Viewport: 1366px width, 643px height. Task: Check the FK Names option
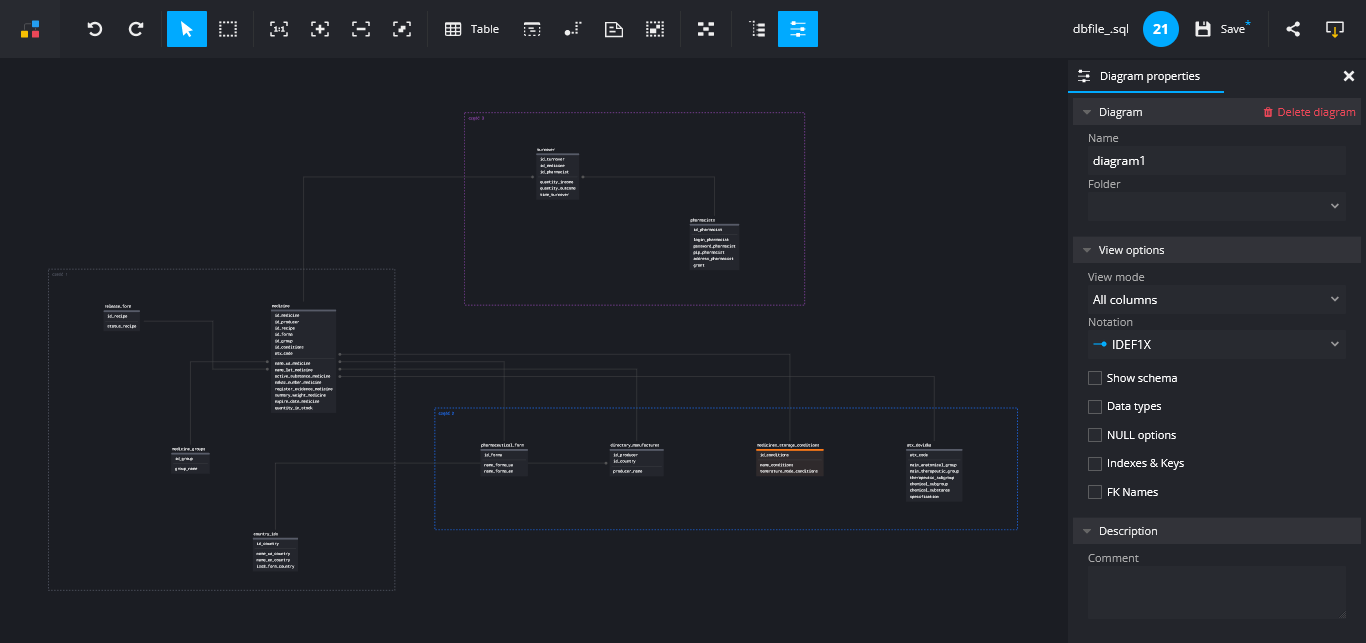1095,491
